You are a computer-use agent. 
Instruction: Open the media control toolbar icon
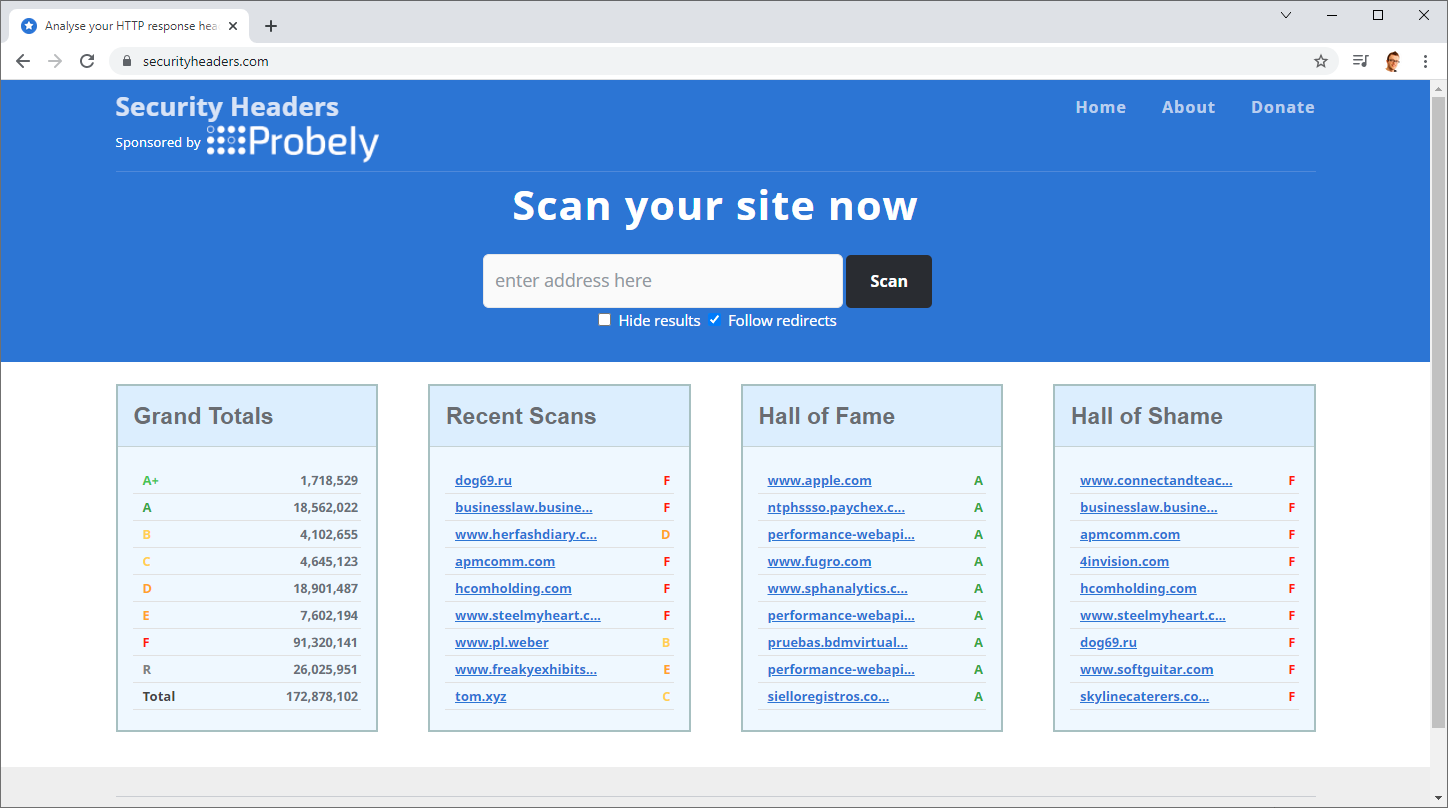(x=1360, y=61)
